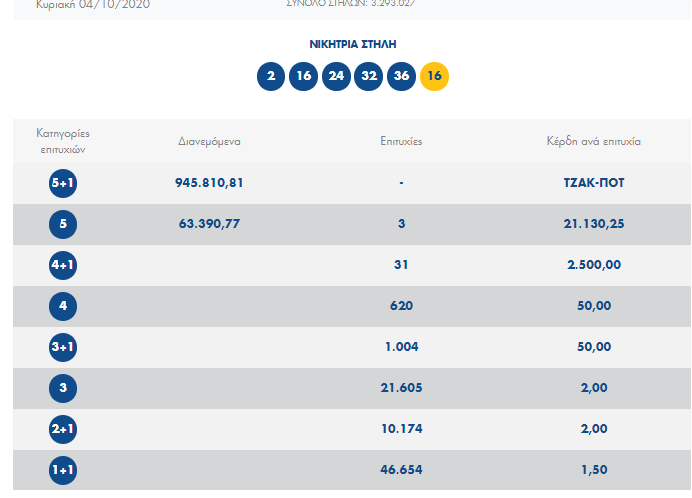Click the winning number ball 36
Image resolution: width=692 pixels, height=498 pixels.
pyautogui.click(x=401, y=76)
